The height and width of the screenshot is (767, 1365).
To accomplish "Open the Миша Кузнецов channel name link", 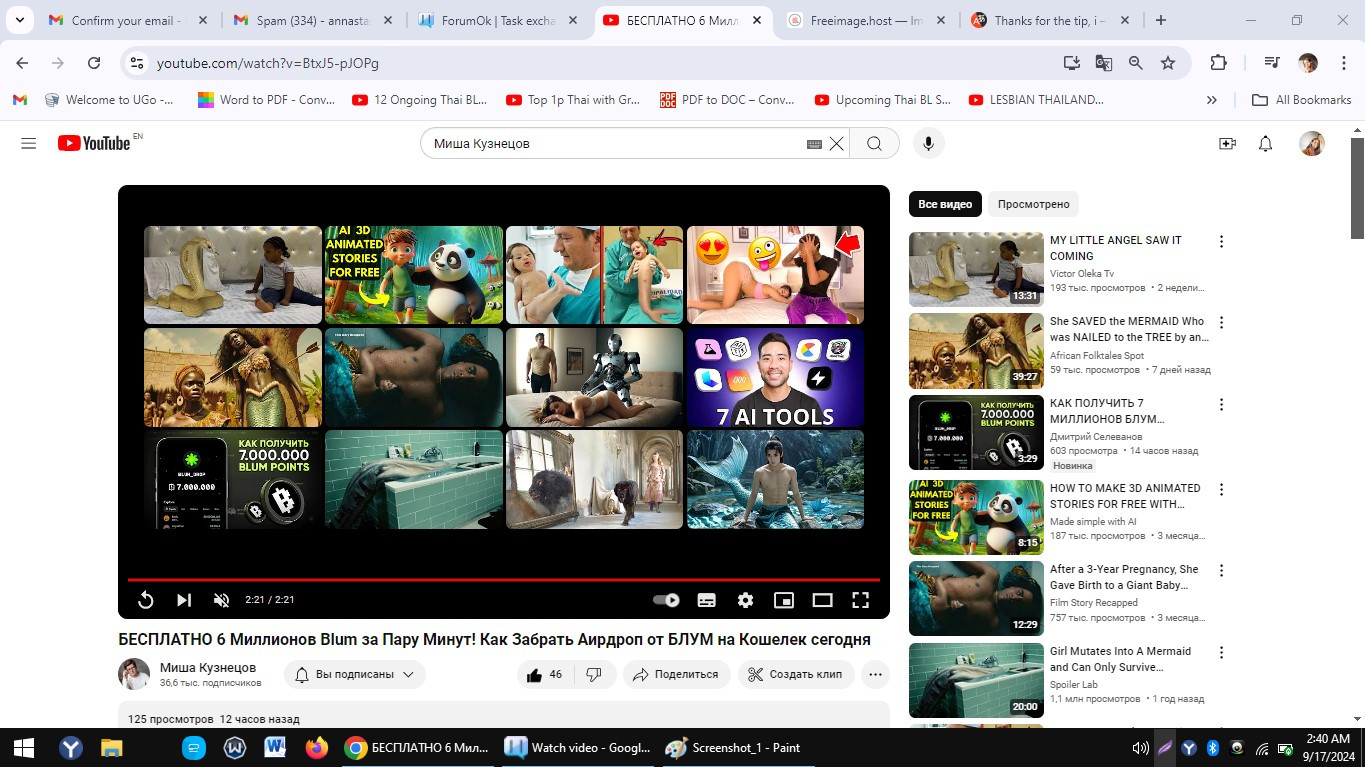I will pos(208,667).
